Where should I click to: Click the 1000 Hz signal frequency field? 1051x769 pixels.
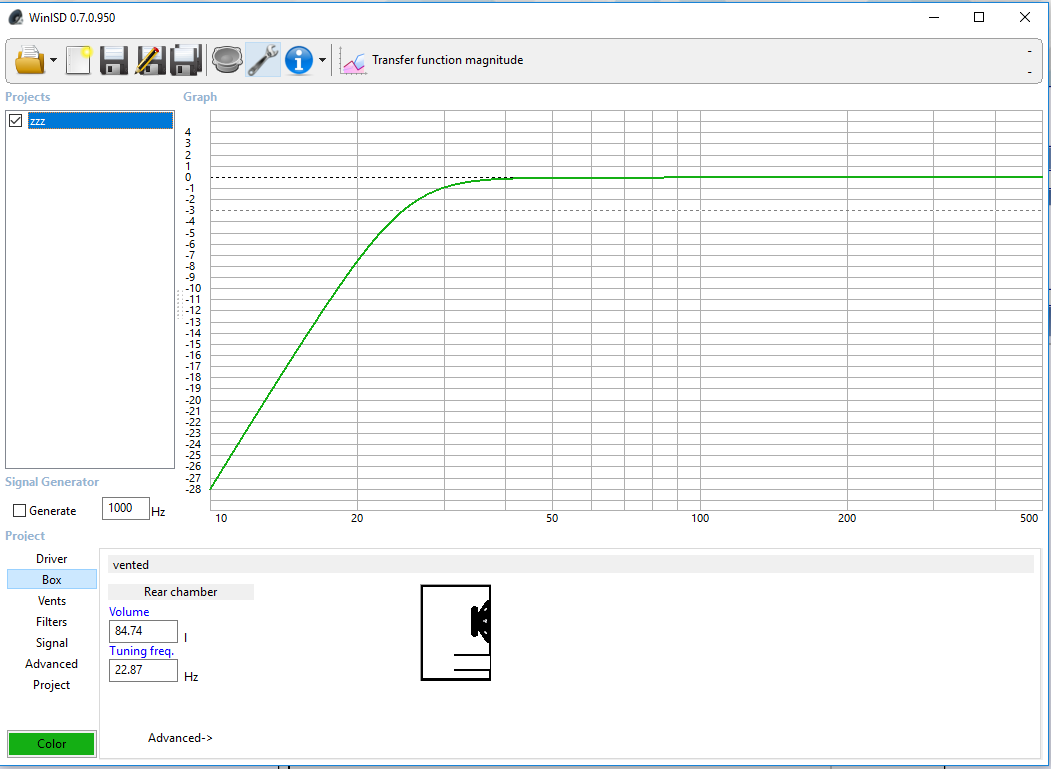[125, 508]
